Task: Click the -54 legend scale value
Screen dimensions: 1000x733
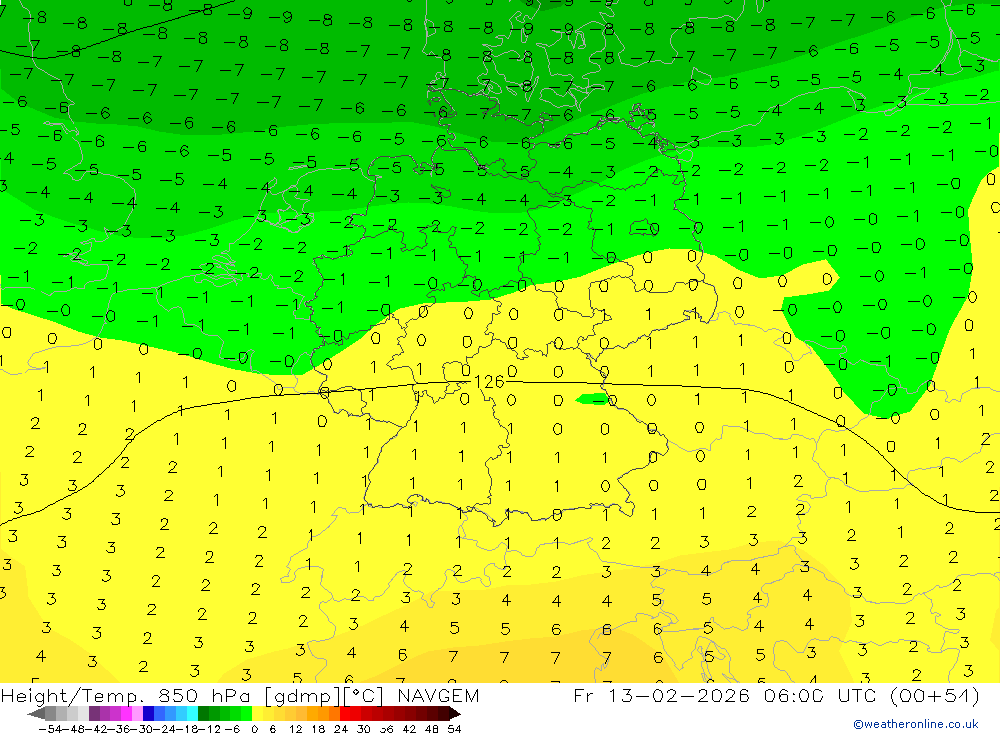Action: (x=50, y=729)
